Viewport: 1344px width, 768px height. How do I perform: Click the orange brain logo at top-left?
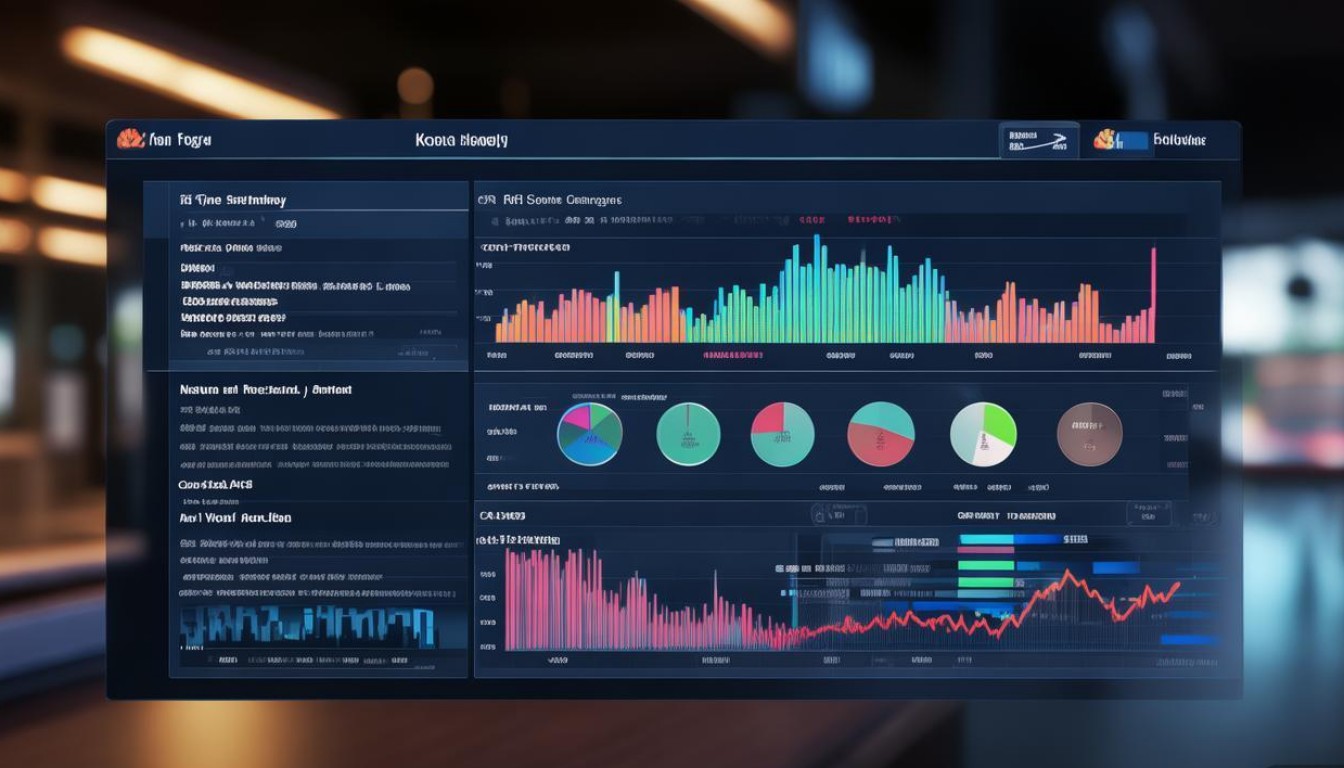[131, 139]
